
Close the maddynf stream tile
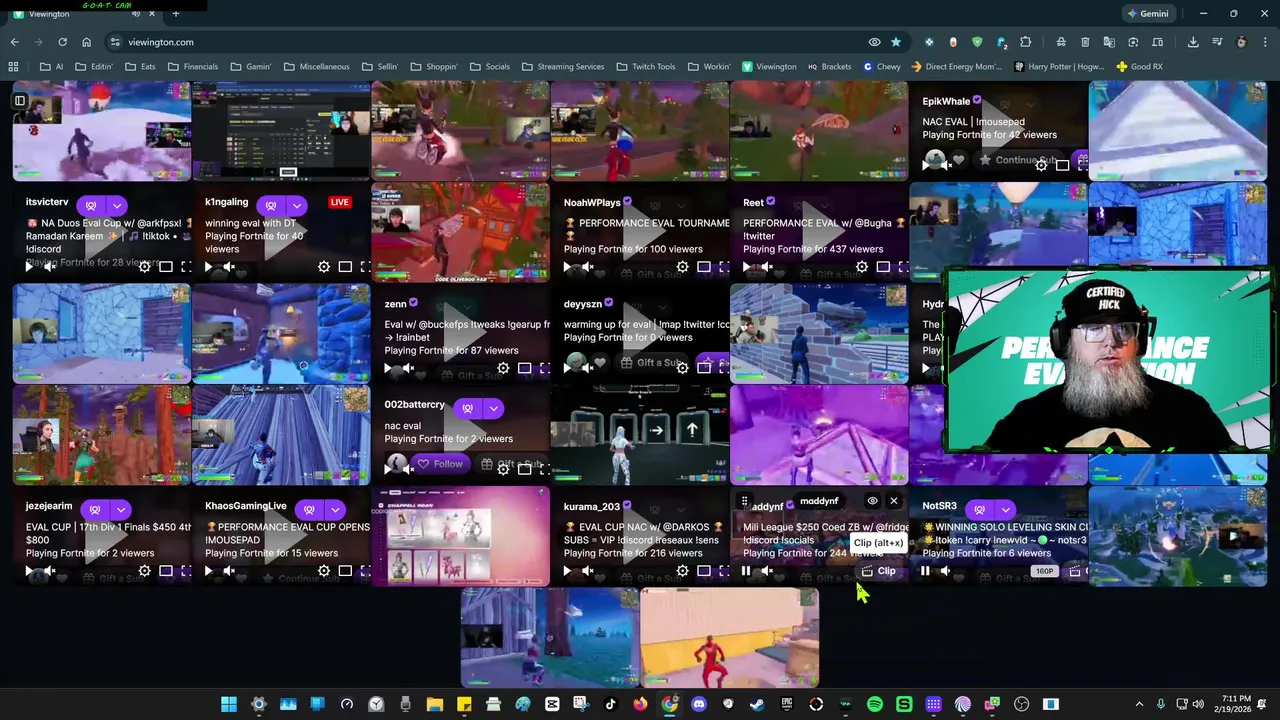tap(894, 501)
